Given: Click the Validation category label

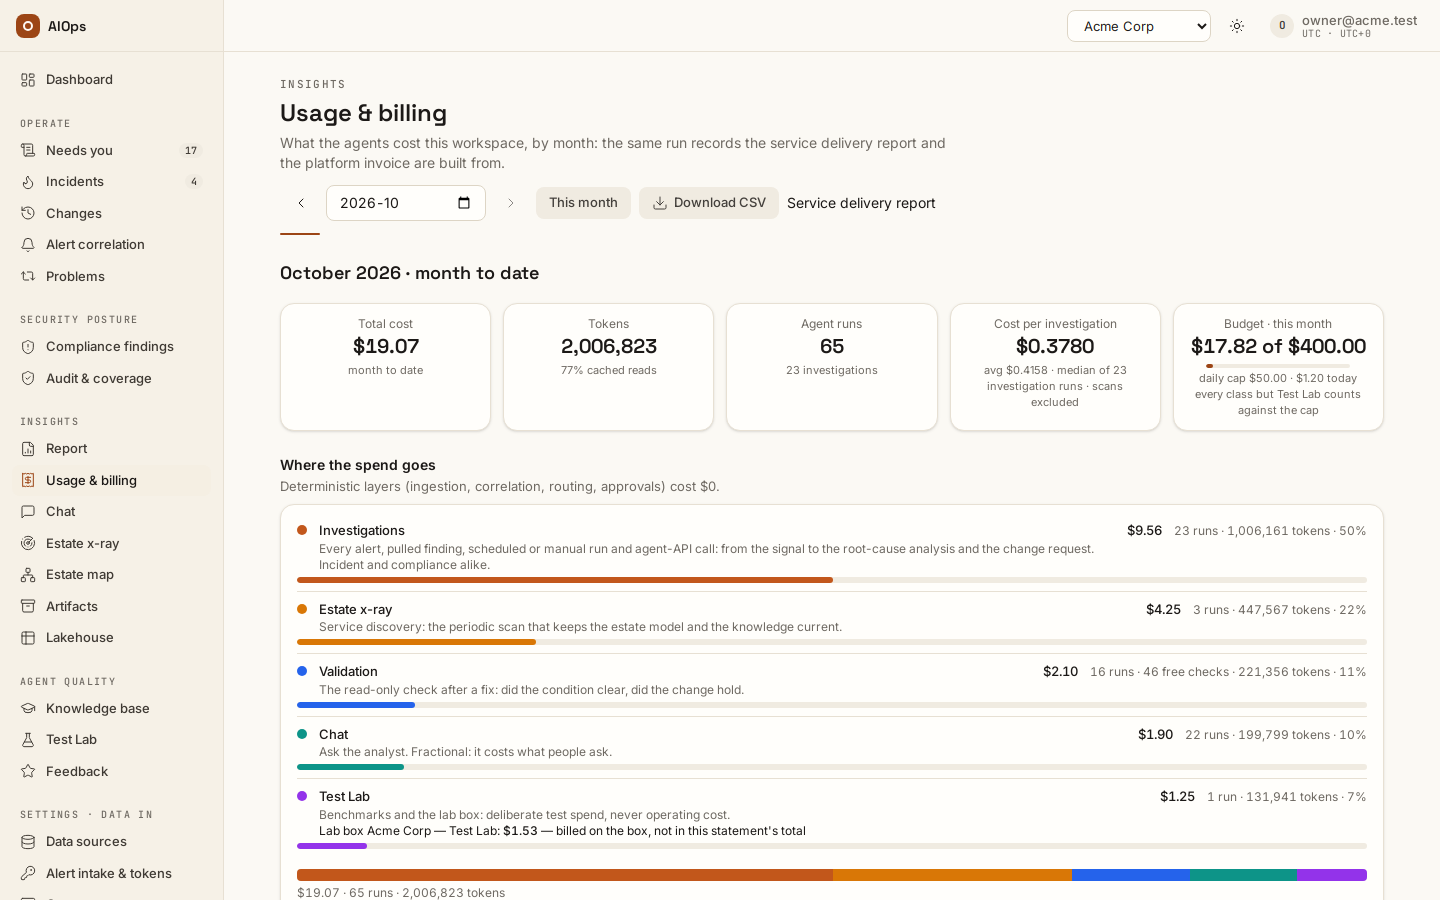Looking at the screenshot, I should coord(348,672).
